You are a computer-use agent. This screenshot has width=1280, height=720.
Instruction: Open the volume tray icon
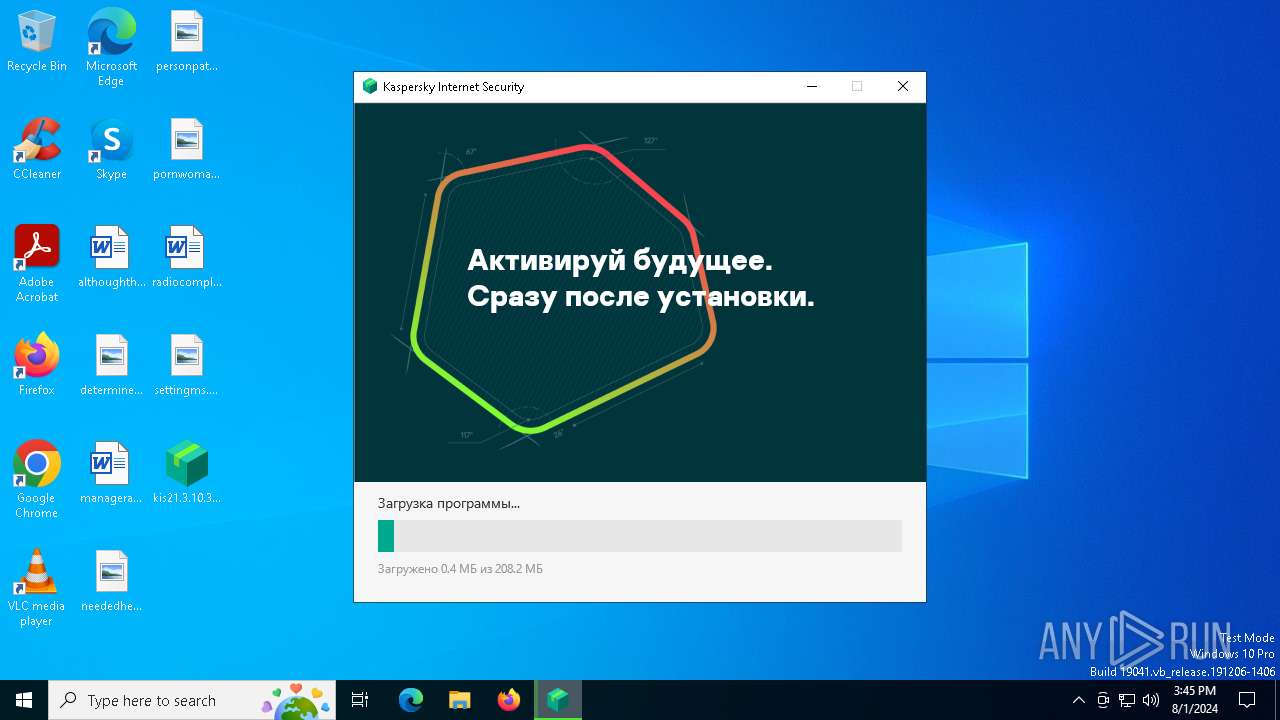(1151, 700)
